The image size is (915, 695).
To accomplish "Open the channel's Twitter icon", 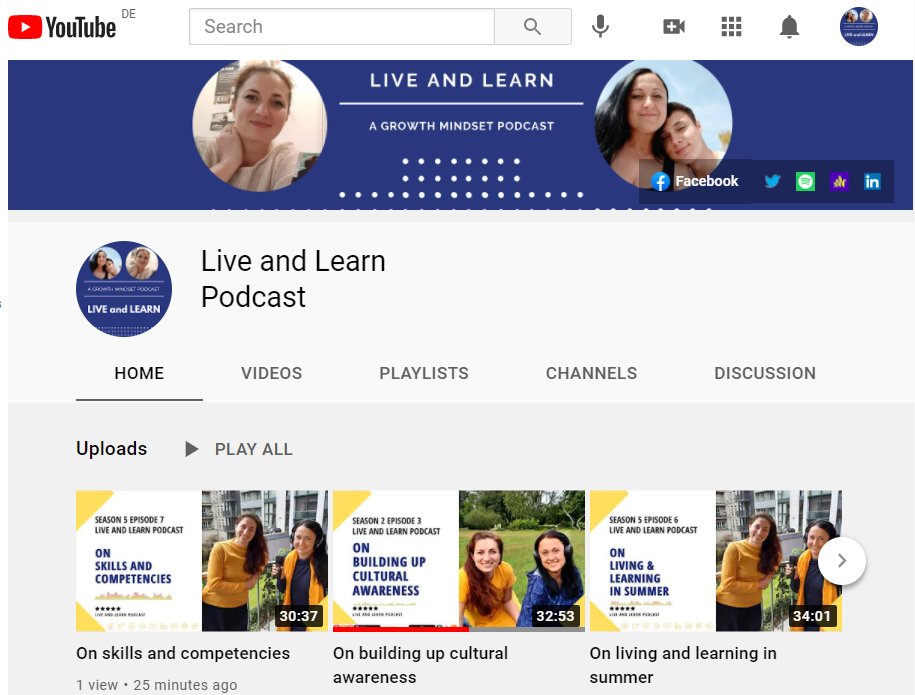I will [x=771, y=181].
